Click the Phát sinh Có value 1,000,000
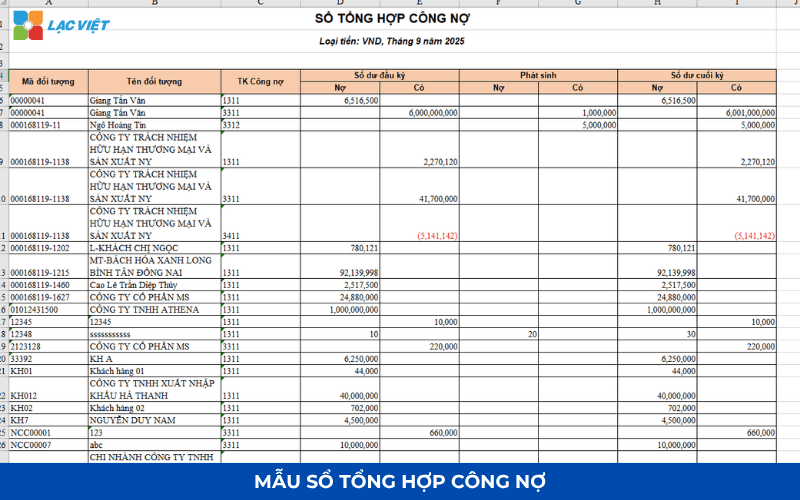 (578, 113)
